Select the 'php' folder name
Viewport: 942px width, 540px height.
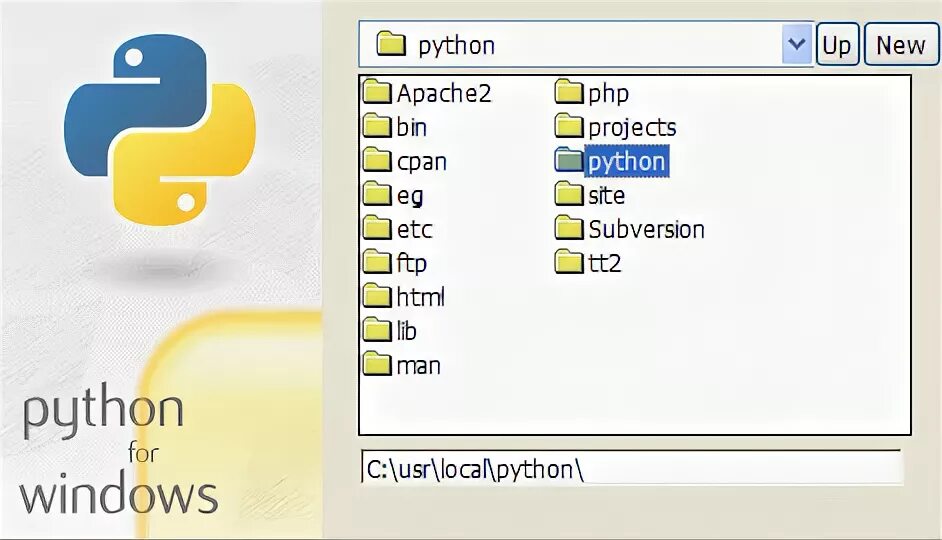(x=609, y=95)
